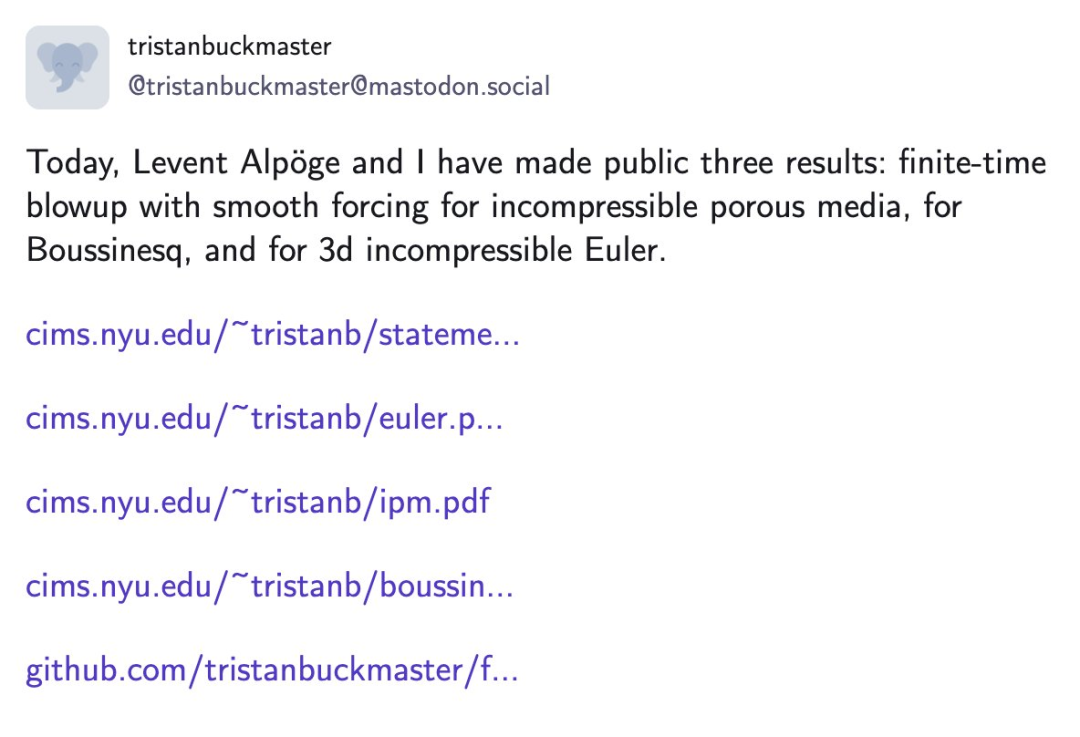The image size is (1080, 737).
Task: Open the elephant avatar profile picture
Action: (x=68, y=68)
